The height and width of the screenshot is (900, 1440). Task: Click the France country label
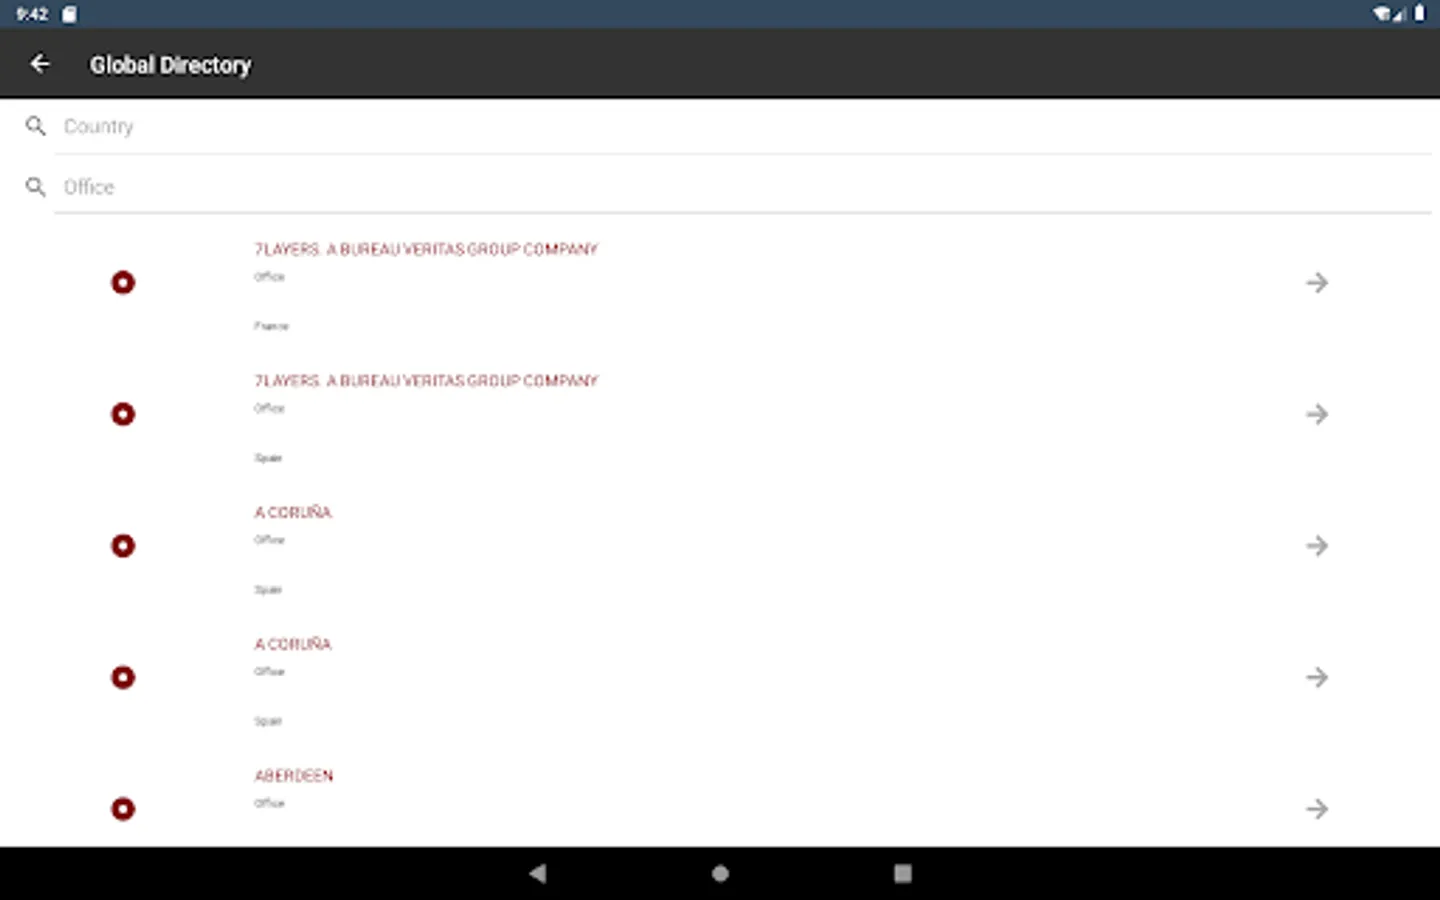click(x=271, y=326)
